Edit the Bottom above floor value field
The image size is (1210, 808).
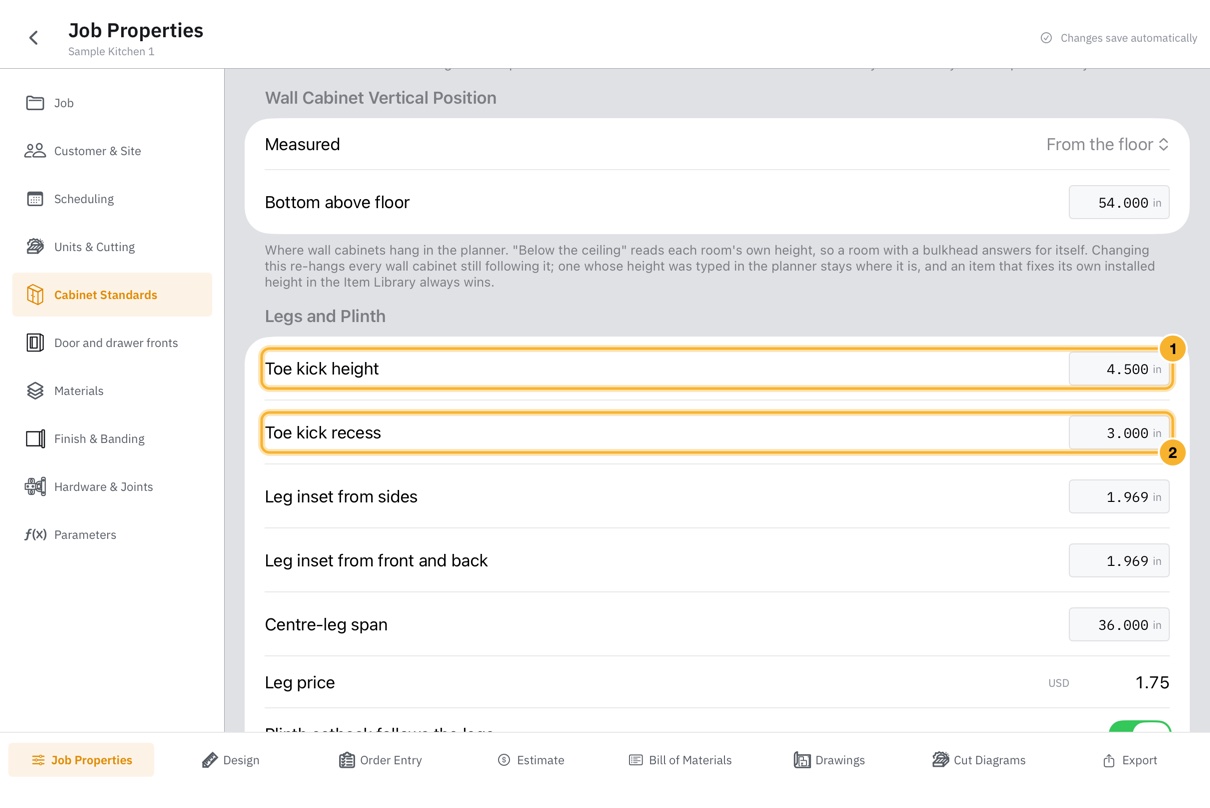(x=1119, y=203)
